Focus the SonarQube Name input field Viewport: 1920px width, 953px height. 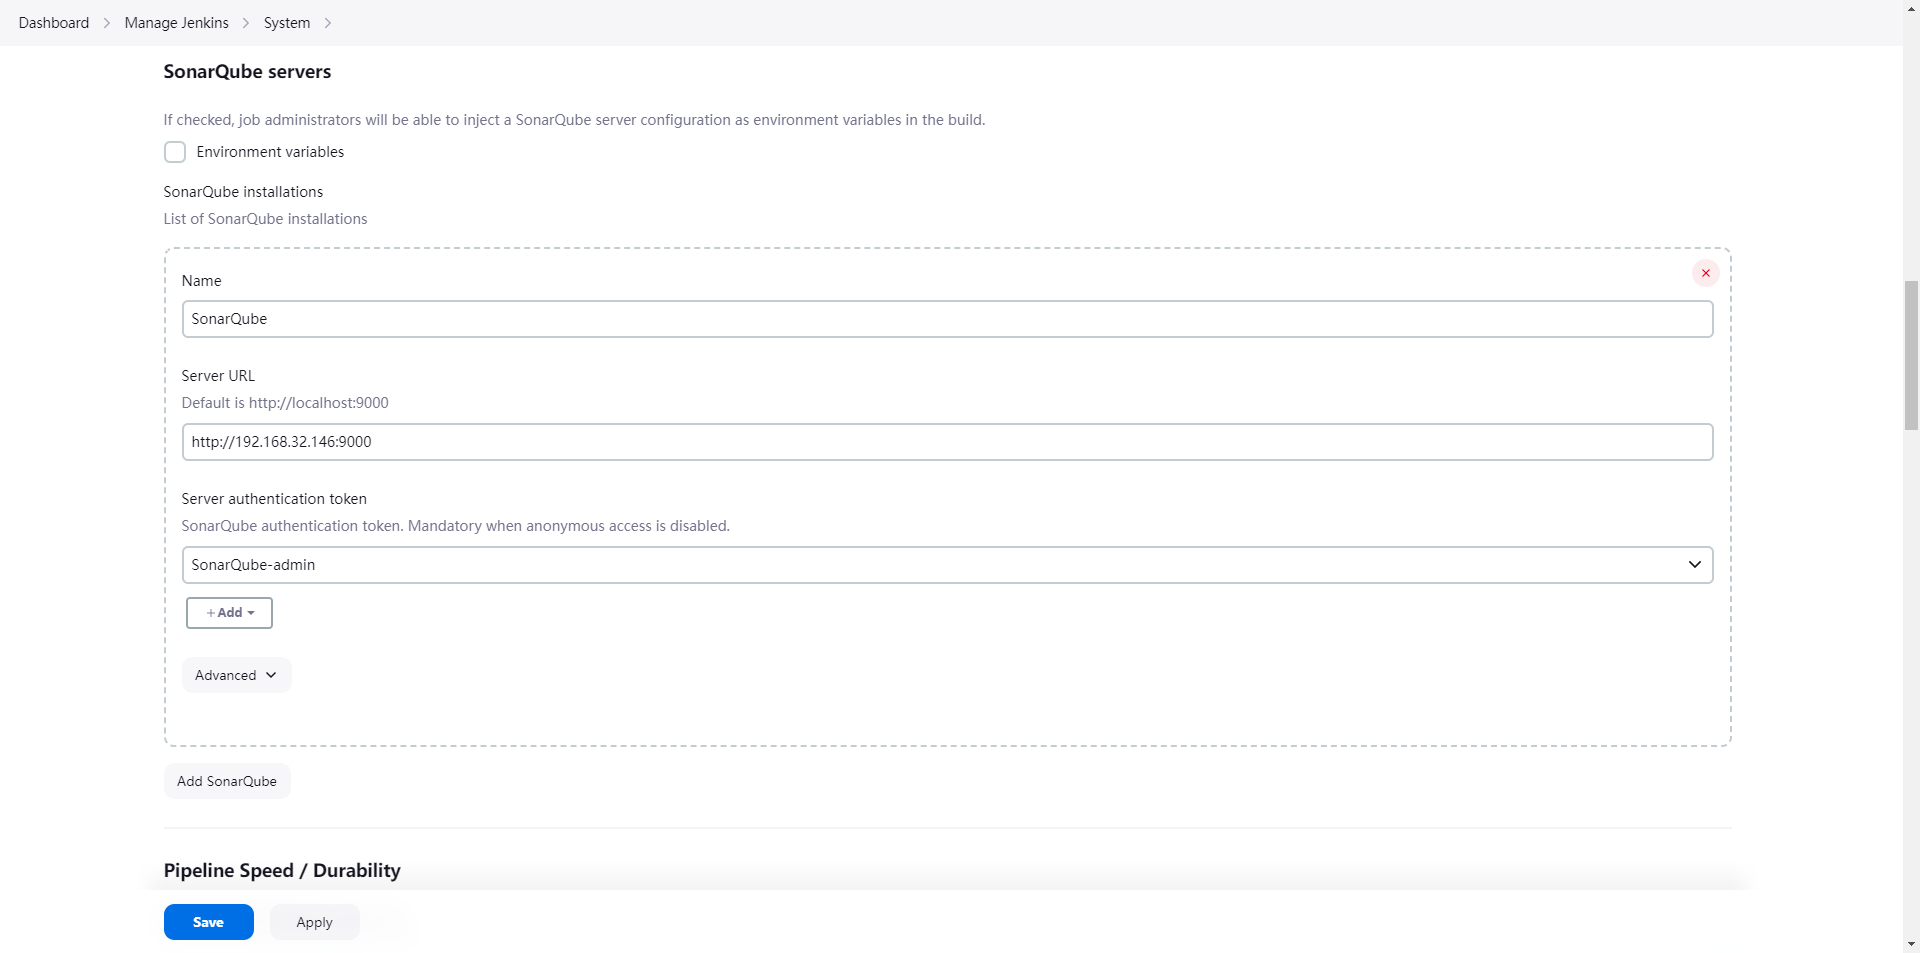point(946,319)
